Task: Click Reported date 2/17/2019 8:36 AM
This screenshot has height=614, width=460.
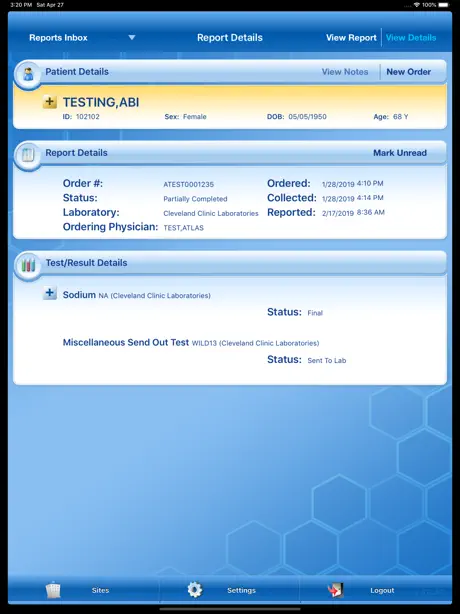Action: (353, 213)
